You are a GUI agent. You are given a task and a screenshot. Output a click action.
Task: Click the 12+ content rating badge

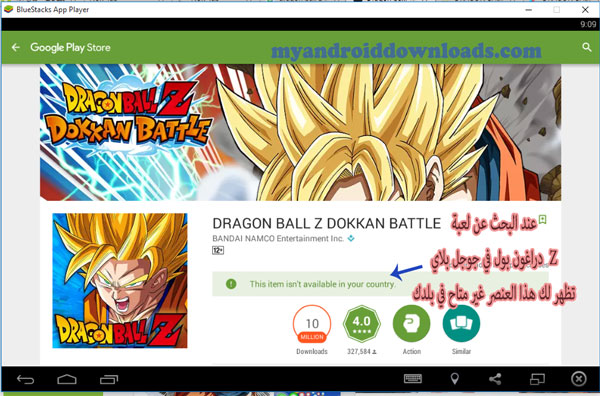[x=218, y=250]
